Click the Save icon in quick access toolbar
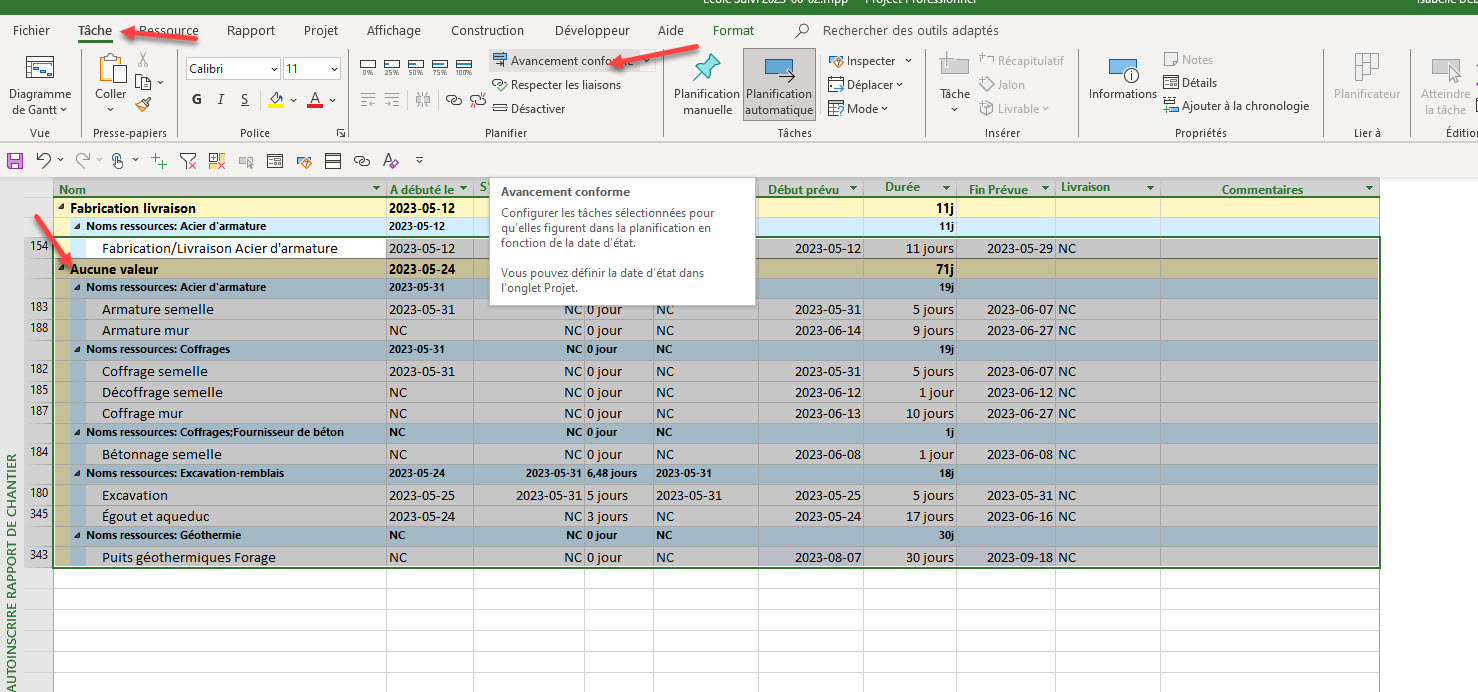1478x692 pixels. click(x=15, y=160)
